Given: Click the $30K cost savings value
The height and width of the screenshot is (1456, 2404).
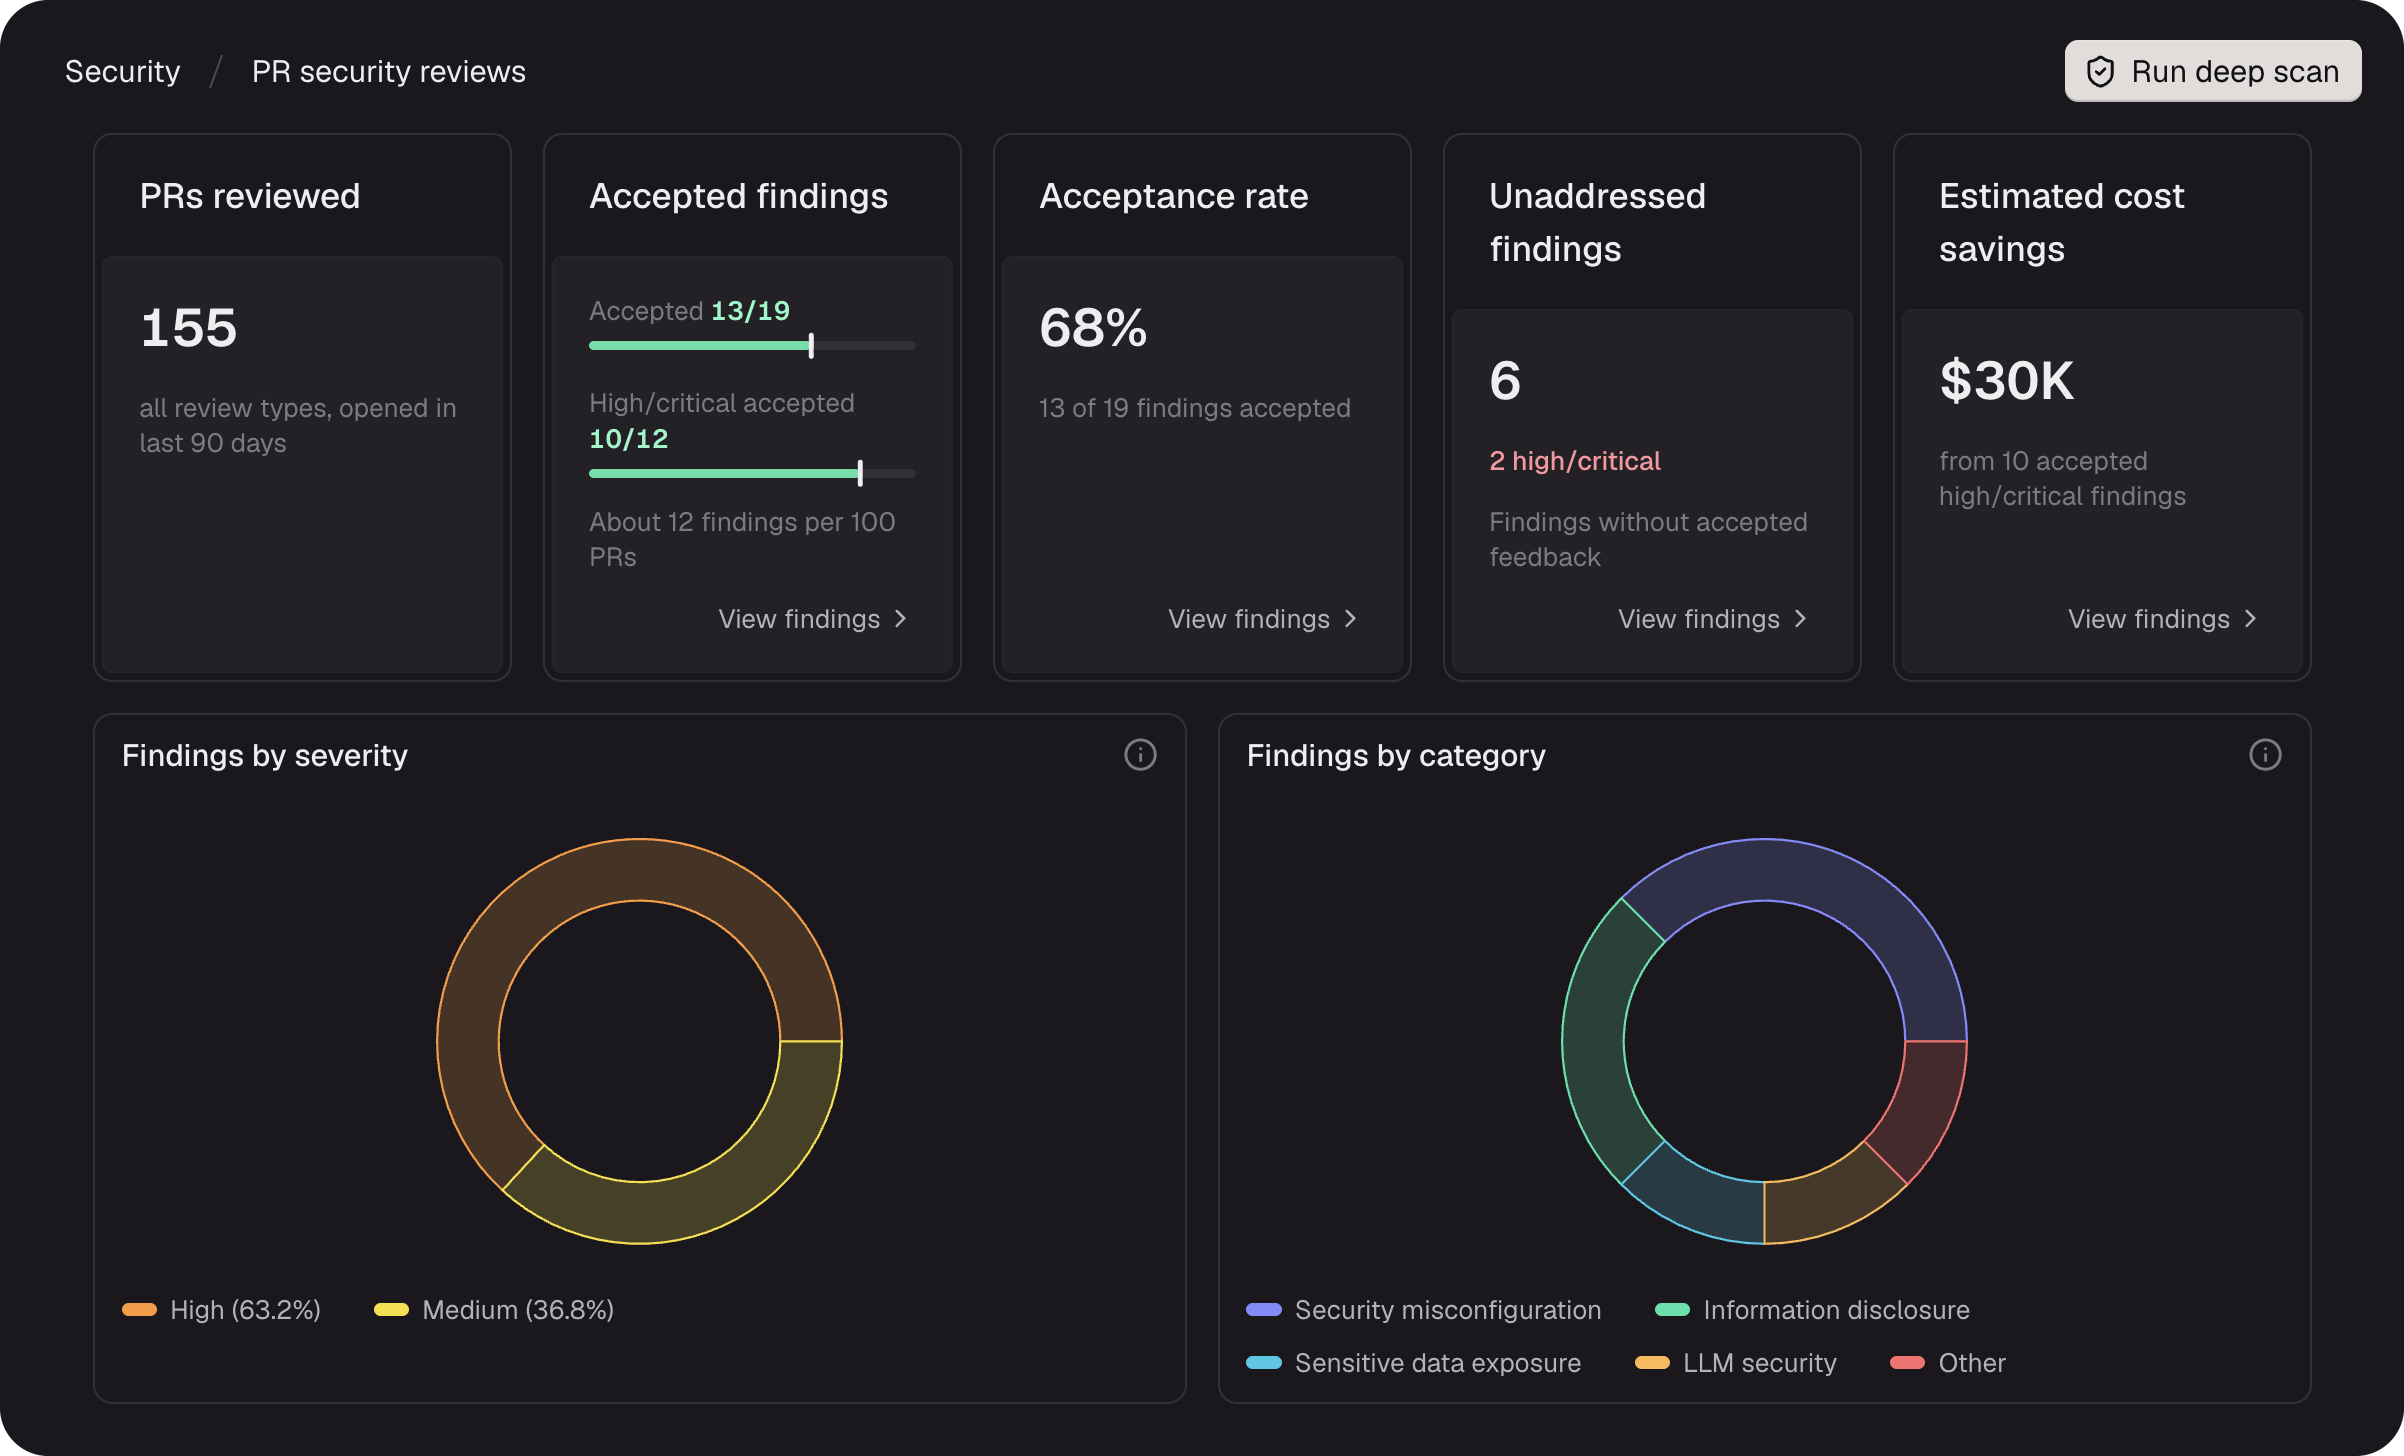Looking at the screenshot, I should [2007, 381].
